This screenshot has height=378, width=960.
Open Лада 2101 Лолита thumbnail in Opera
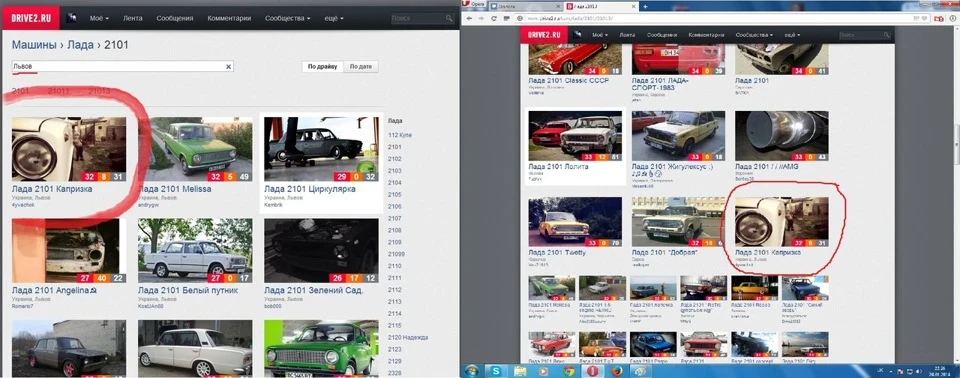click(x=575, y=136)
